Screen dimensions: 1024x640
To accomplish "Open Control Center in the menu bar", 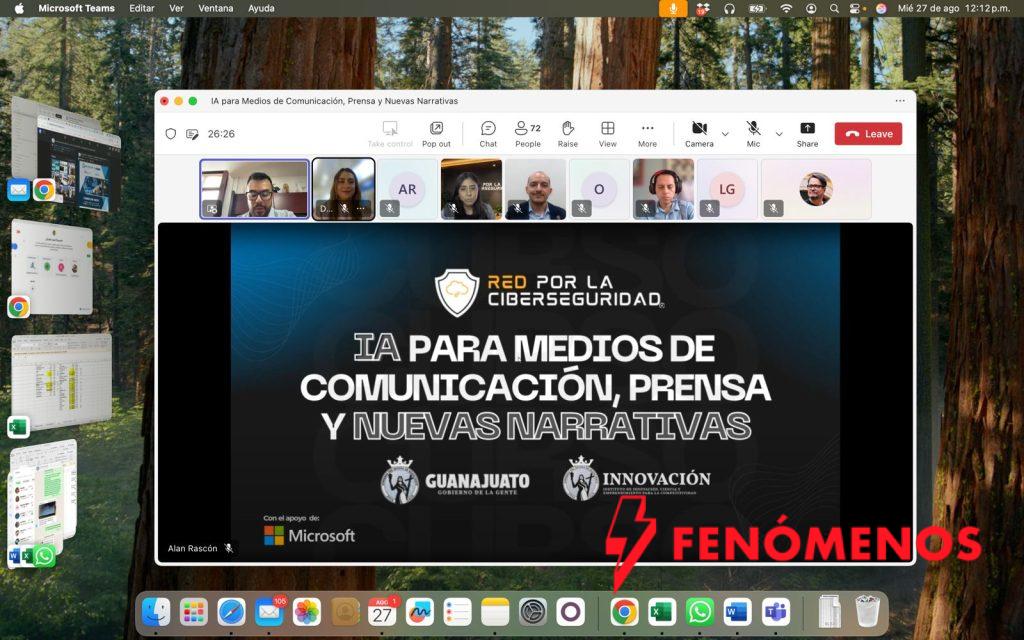I will point(857,8).
